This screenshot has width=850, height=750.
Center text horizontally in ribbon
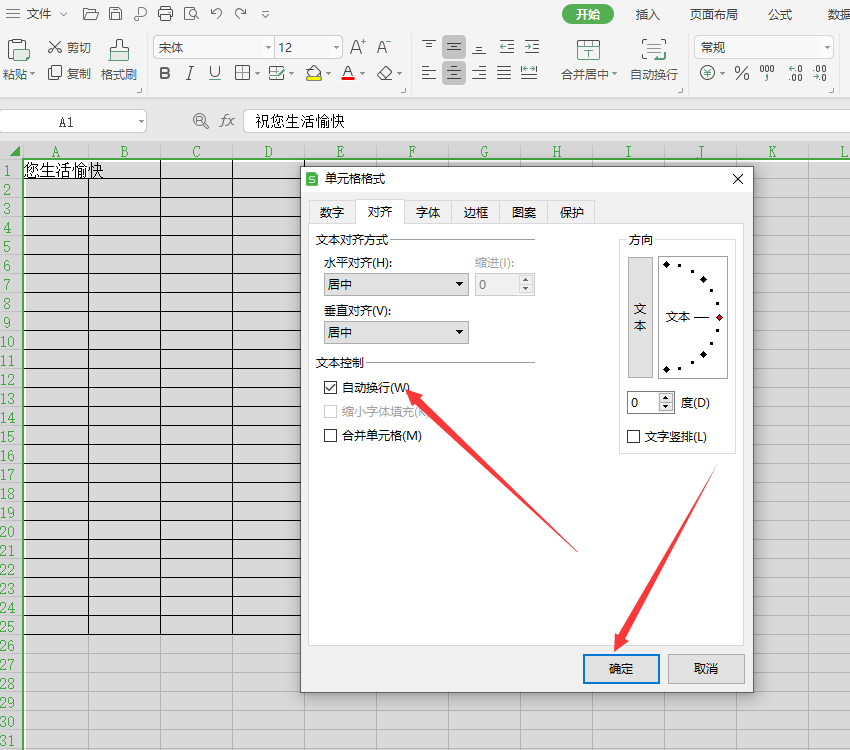[454, 73]
